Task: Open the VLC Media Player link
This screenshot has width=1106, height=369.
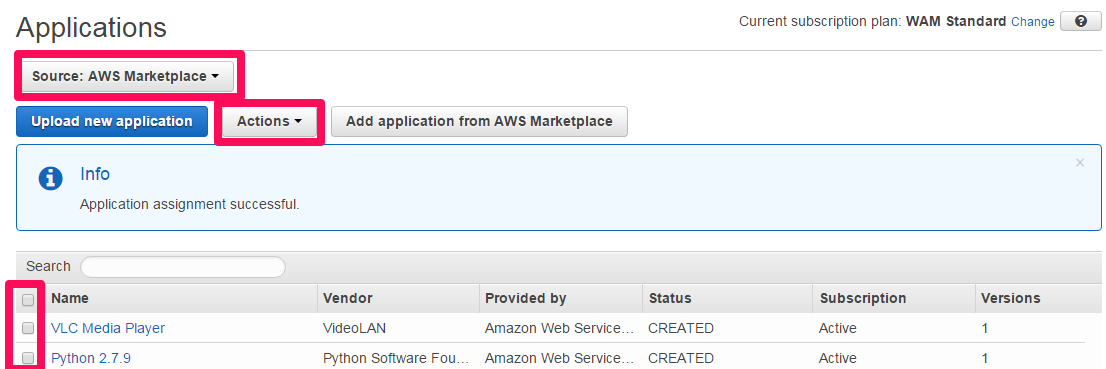Action: click(108, 328)
